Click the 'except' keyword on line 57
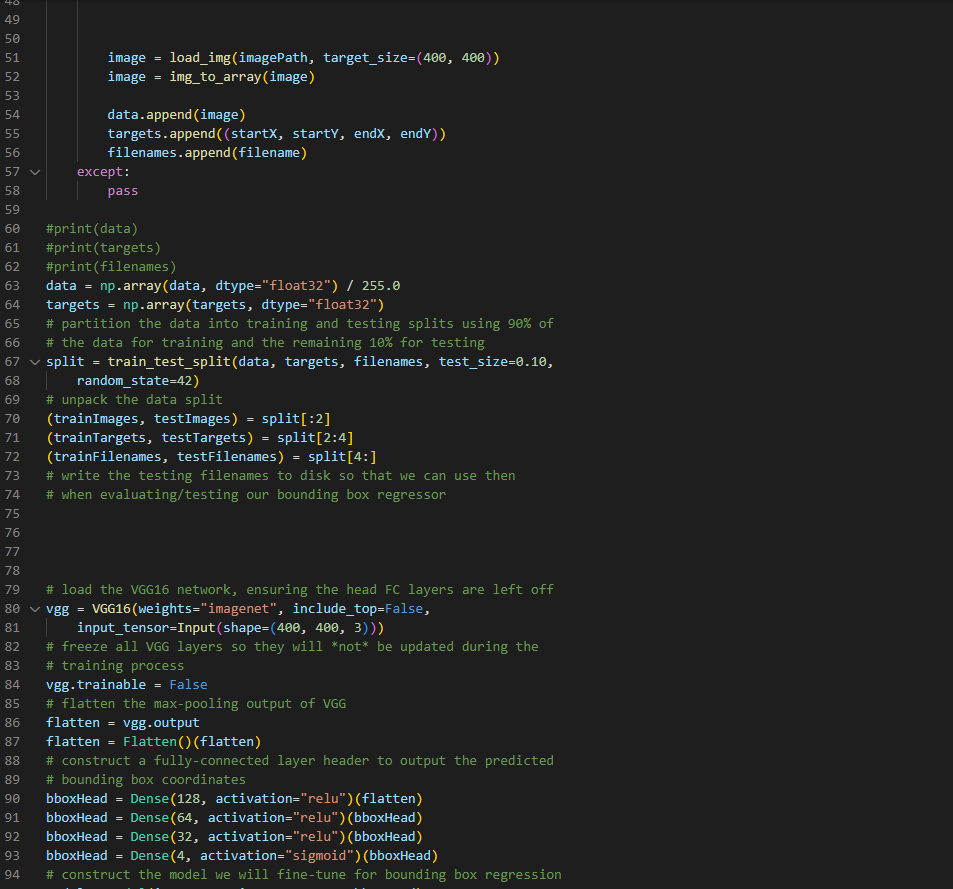 (100, 171)
